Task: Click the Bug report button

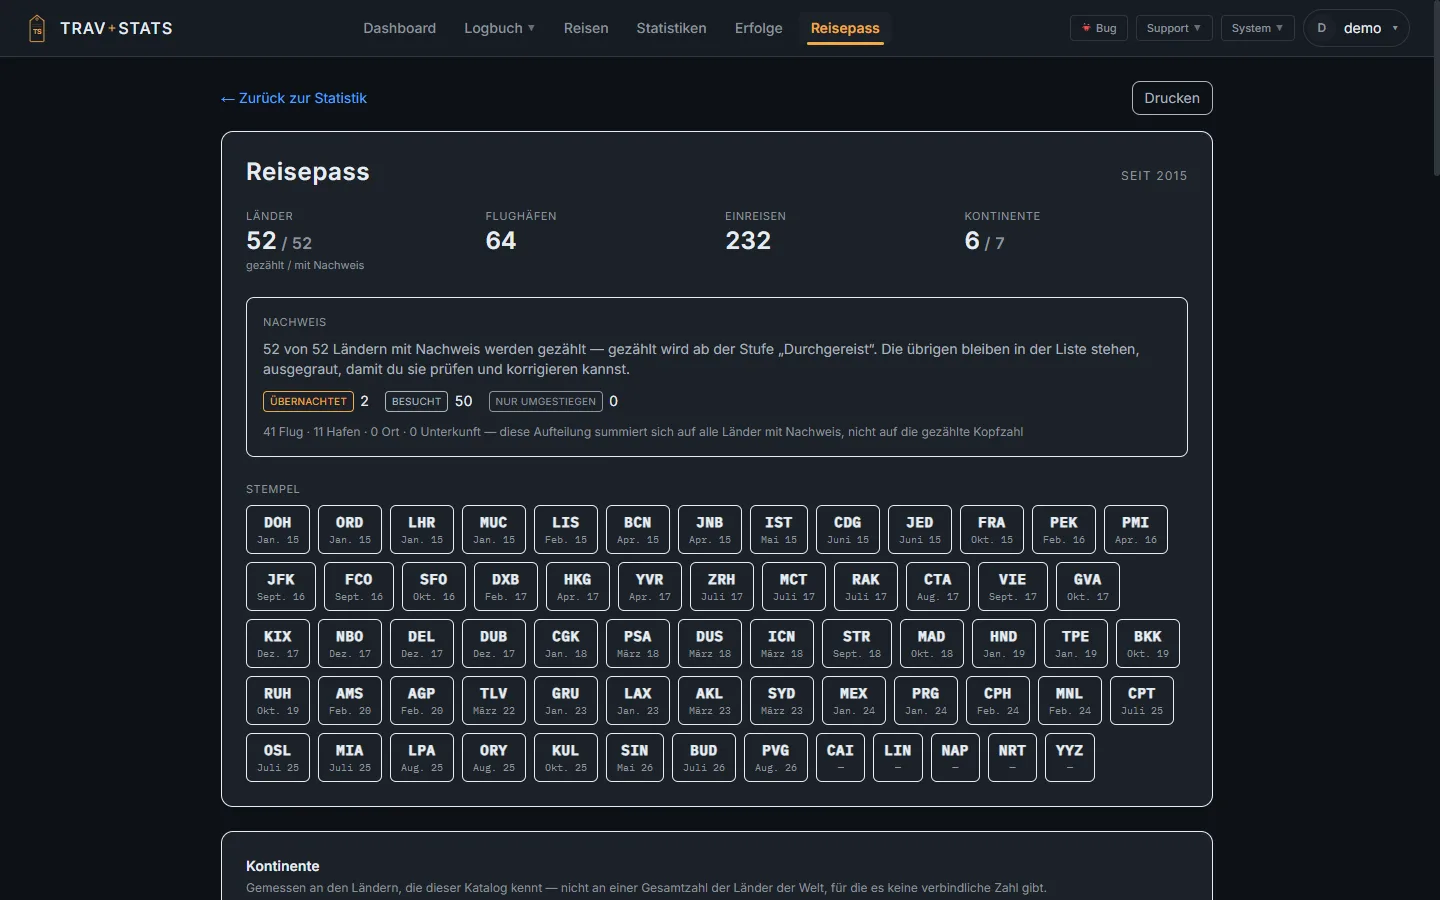Action: pyautogui.click(x=1099, y=28)
